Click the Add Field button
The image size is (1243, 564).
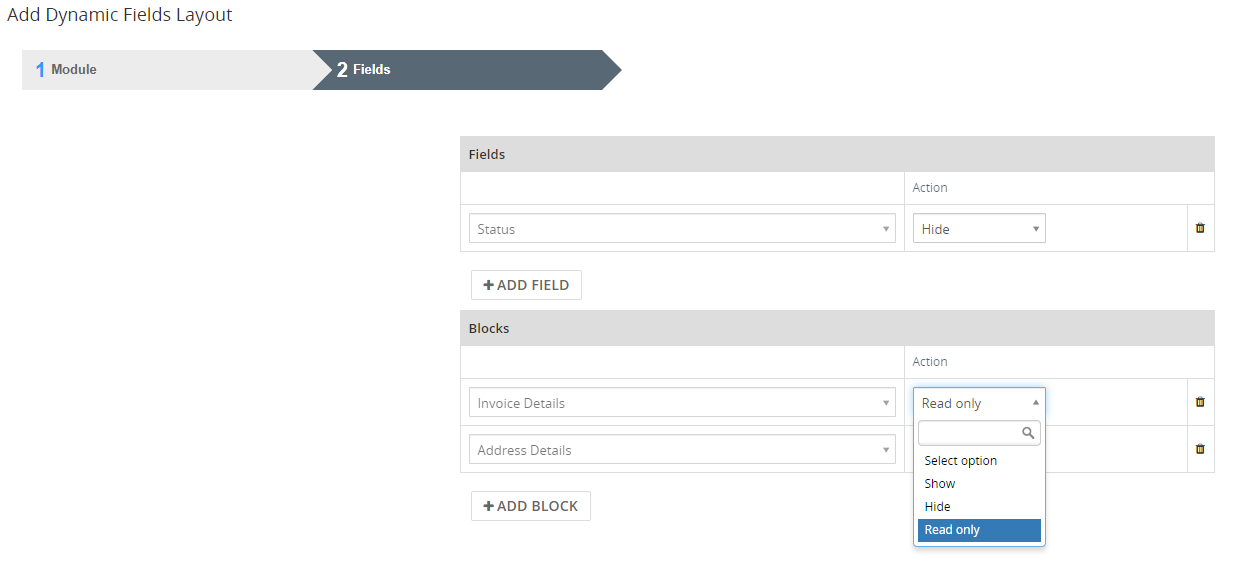tap(526, 285)
